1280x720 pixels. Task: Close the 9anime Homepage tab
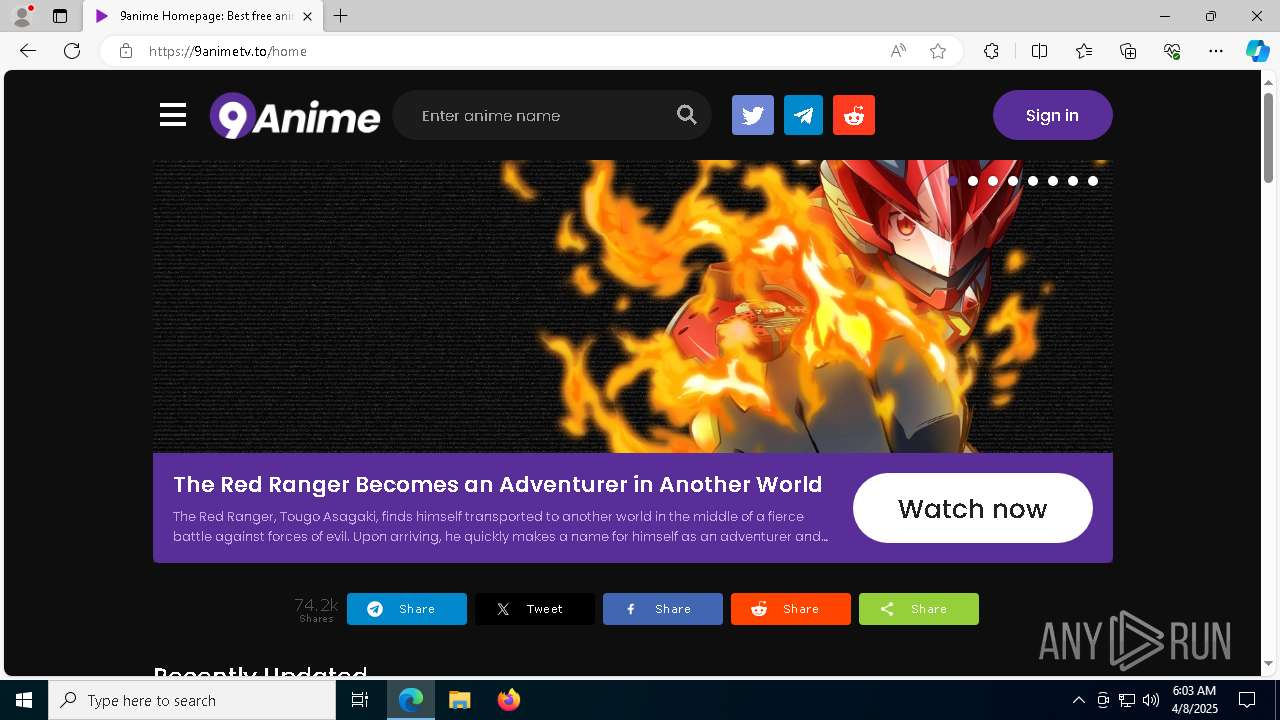coord(307,16)
